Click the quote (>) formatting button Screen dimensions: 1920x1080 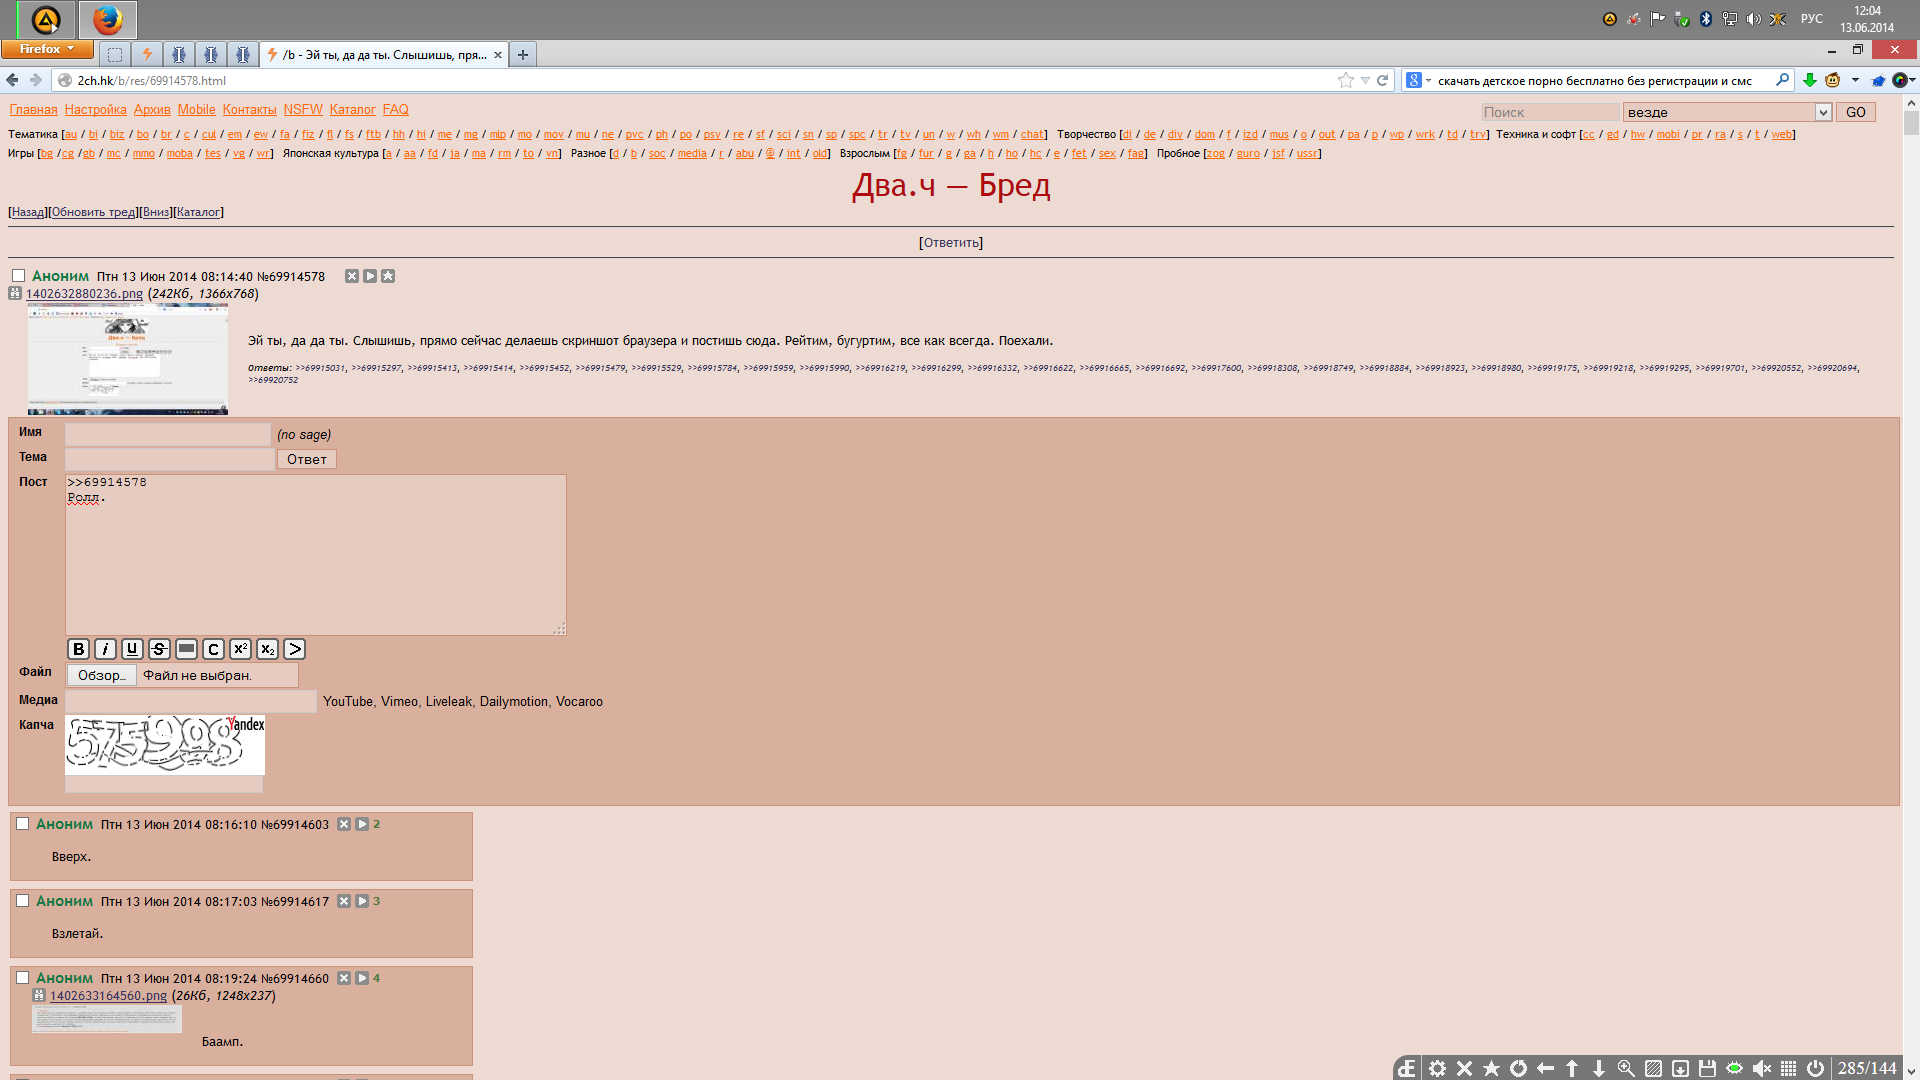pos(294,649)
